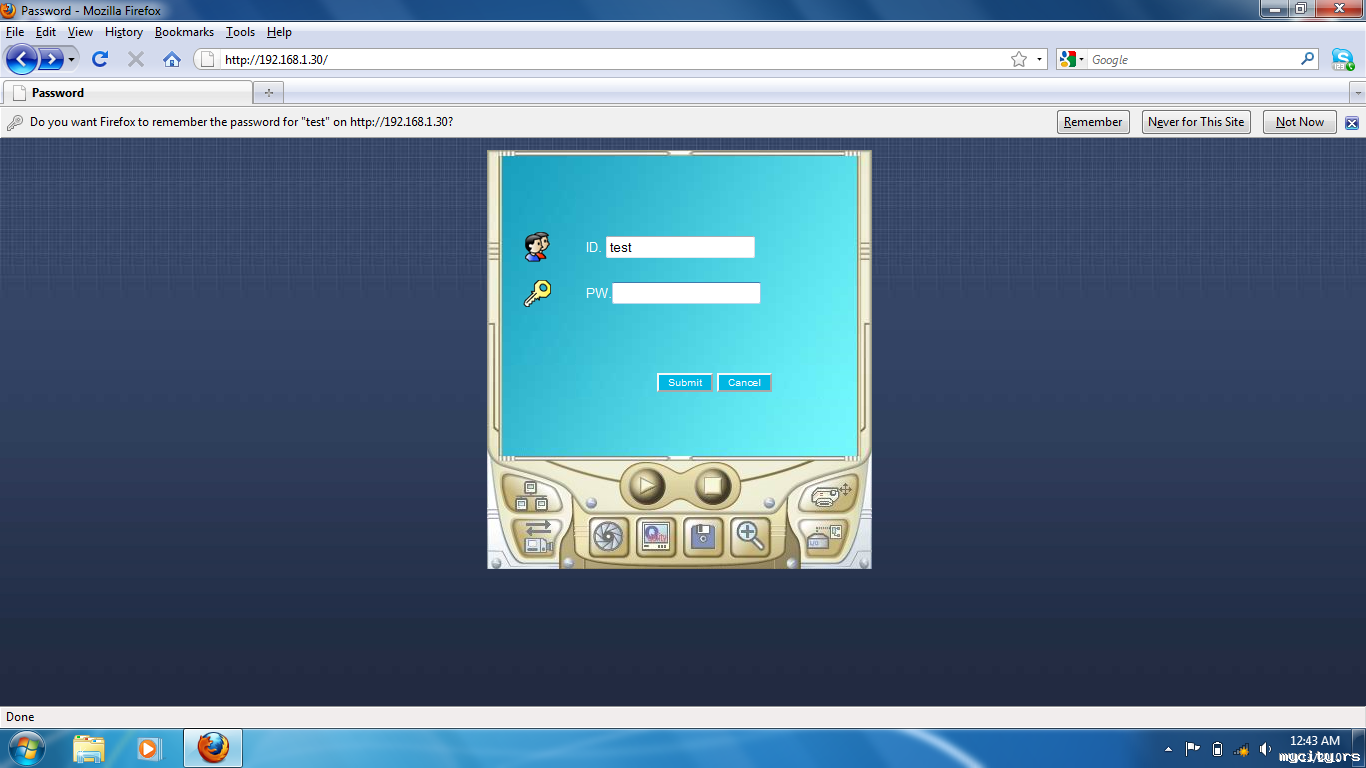The height and width of the screenshot is (768, 1366).
Task: Open the address bar history dropdown
Action: pyautogui.click(x=1039, y=59)
